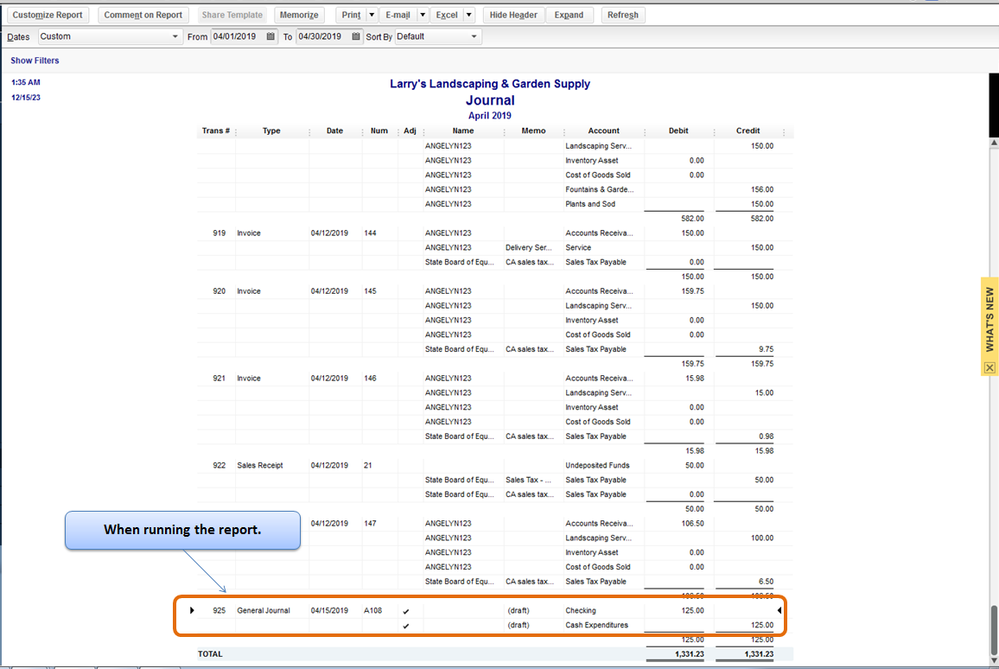Click the From date field

pos(238,36)
